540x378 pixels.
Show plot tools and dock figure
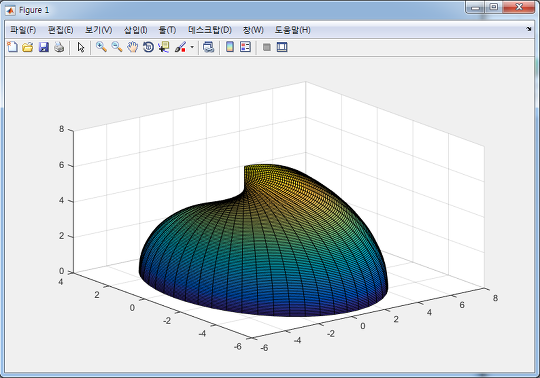[282, 47]
